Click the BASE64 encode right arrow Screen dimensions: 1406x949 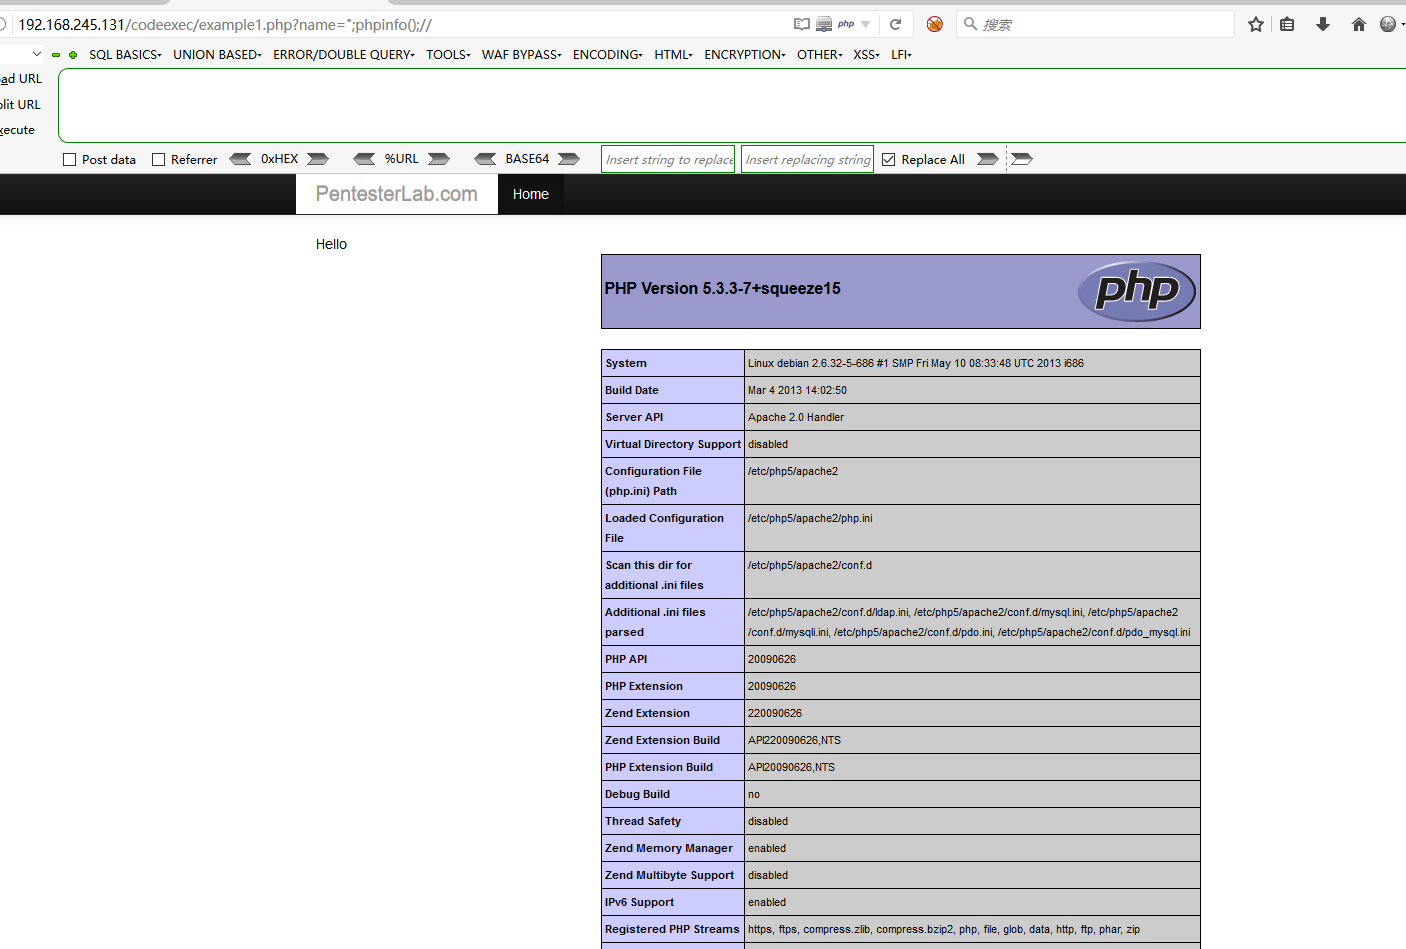(x=569, y=159)
